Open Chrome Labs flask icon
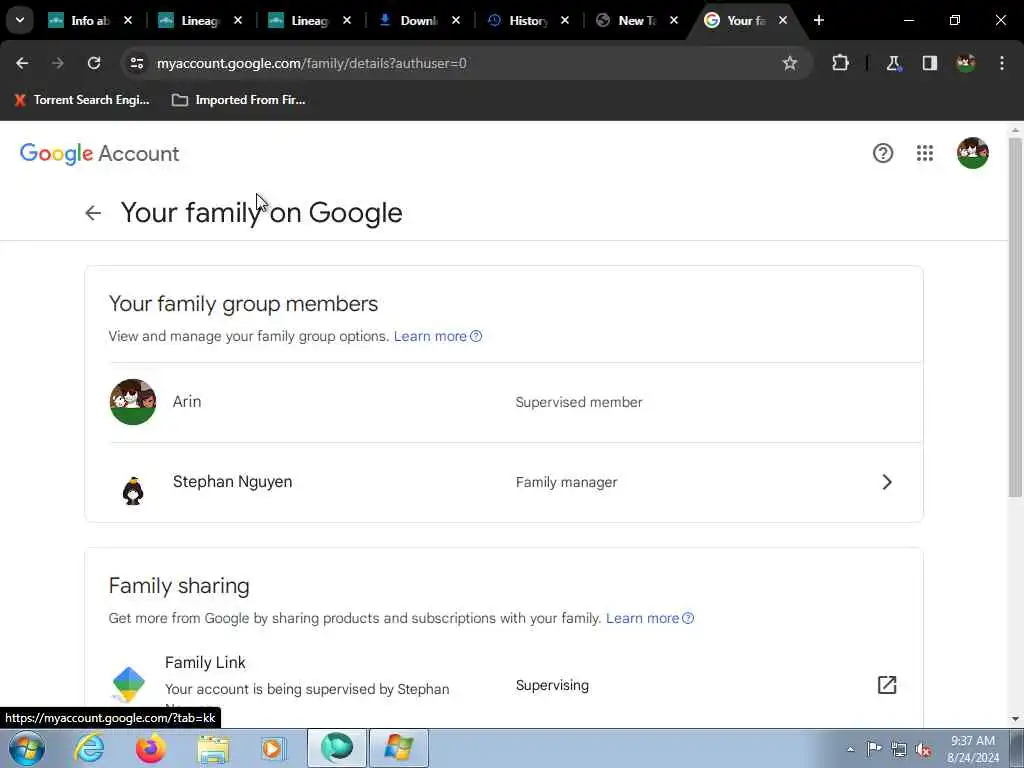Viewport: 1024px width, 768px height. pyautogui.click(x=893, y=63)
